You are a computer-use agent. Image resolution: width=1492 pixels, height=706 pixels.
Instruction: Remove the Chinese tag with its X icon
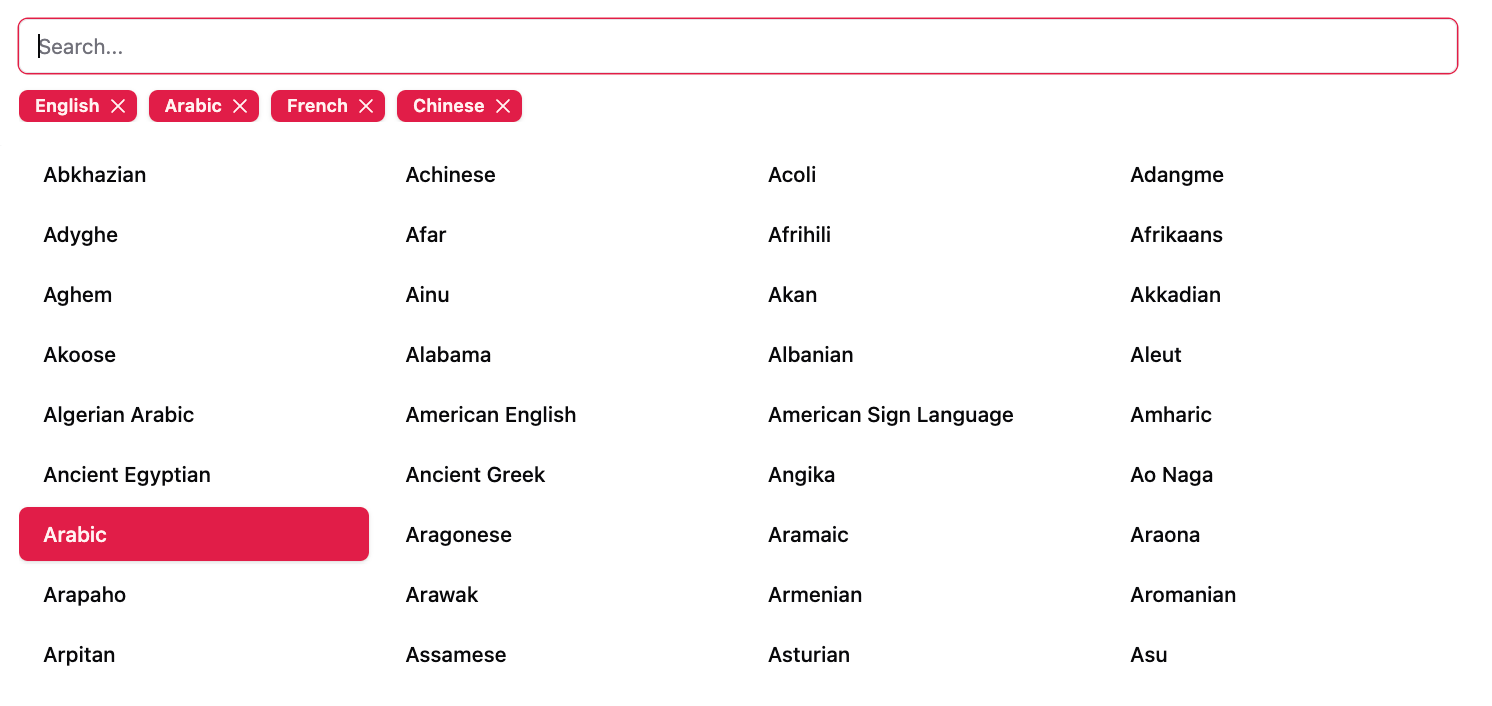(503, 106)
